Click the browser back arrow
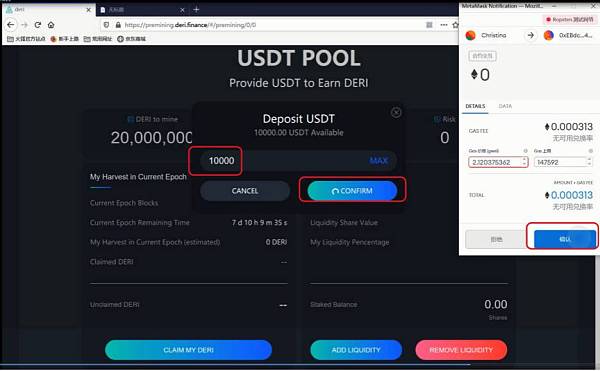This screenshot has height=371, width=600. [x=10, y=25]
